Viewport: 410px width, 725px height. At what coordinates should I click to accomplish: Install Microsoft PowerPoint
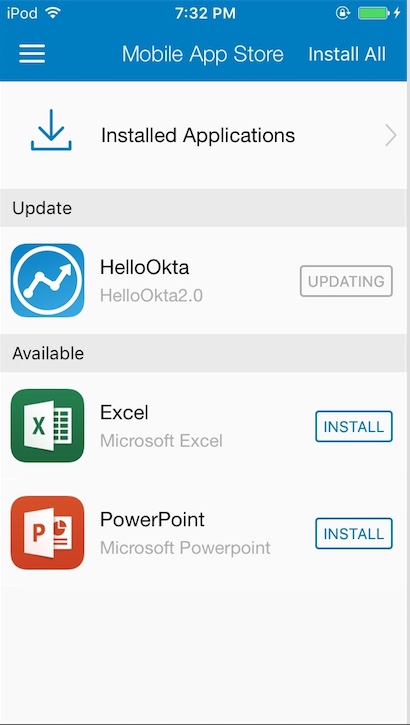(x=354, y=534)
